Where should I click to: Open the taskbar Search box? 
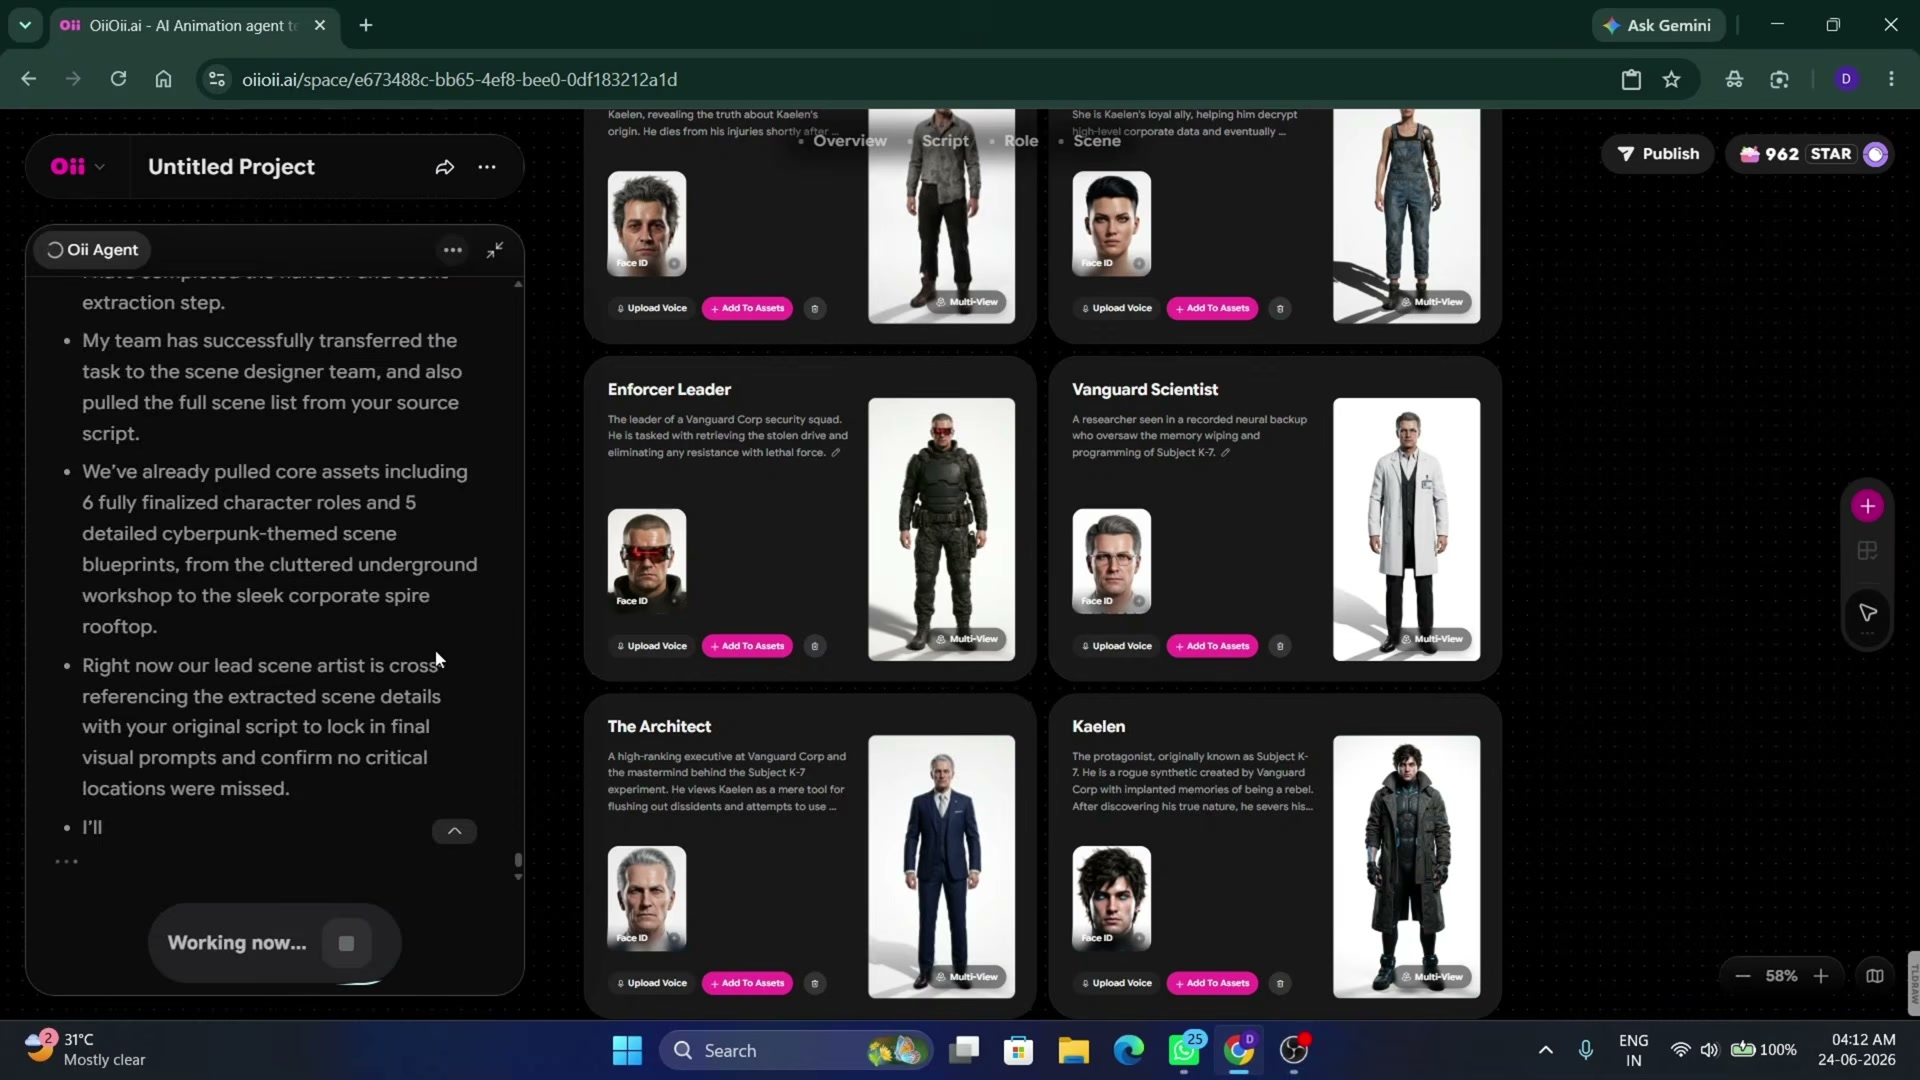coord(796,1050)
